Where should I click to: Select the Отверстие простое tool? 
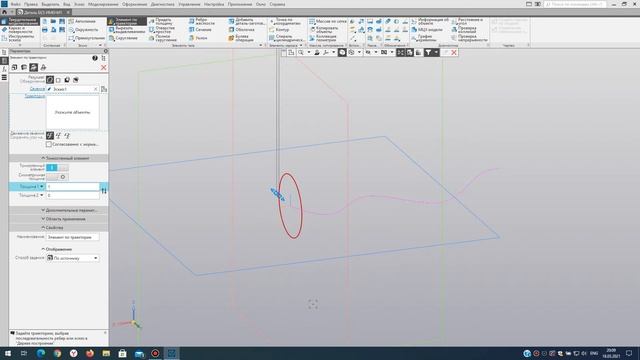click(162, 30)
